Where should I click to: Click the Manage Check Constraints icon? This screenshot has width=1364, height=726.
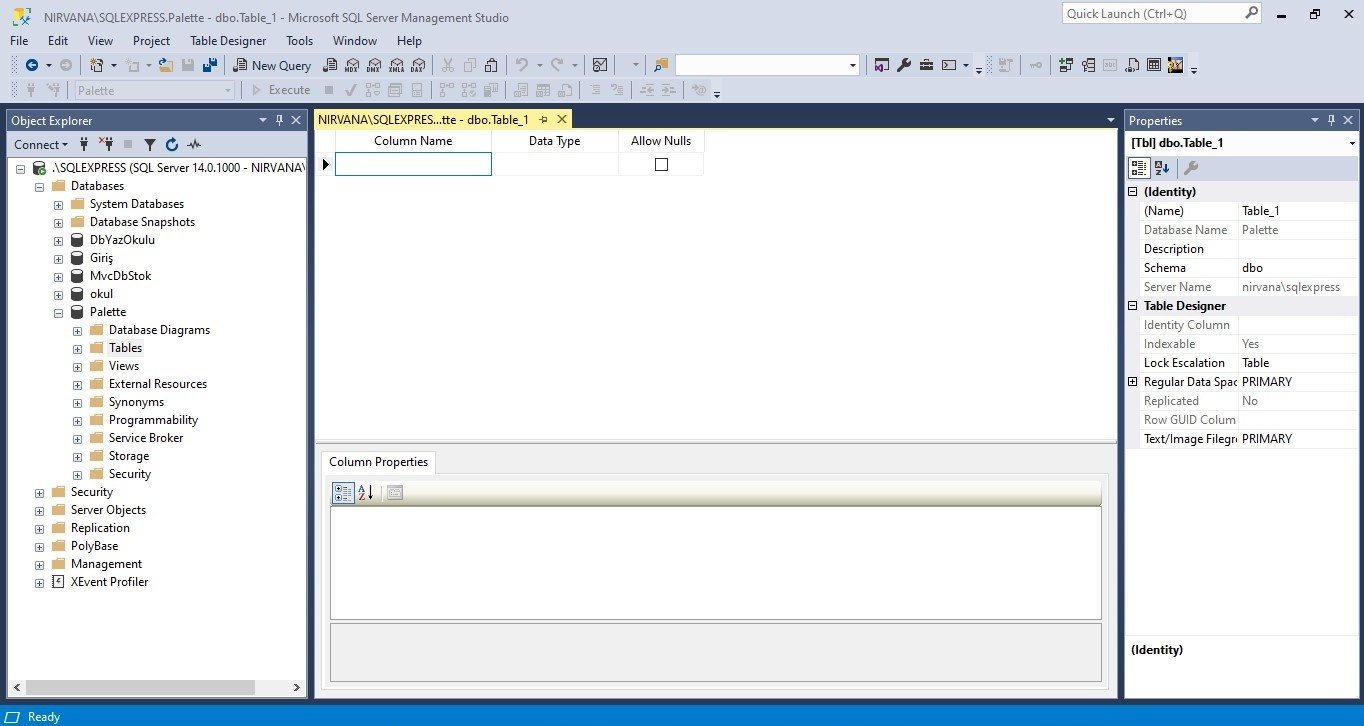1154,65
